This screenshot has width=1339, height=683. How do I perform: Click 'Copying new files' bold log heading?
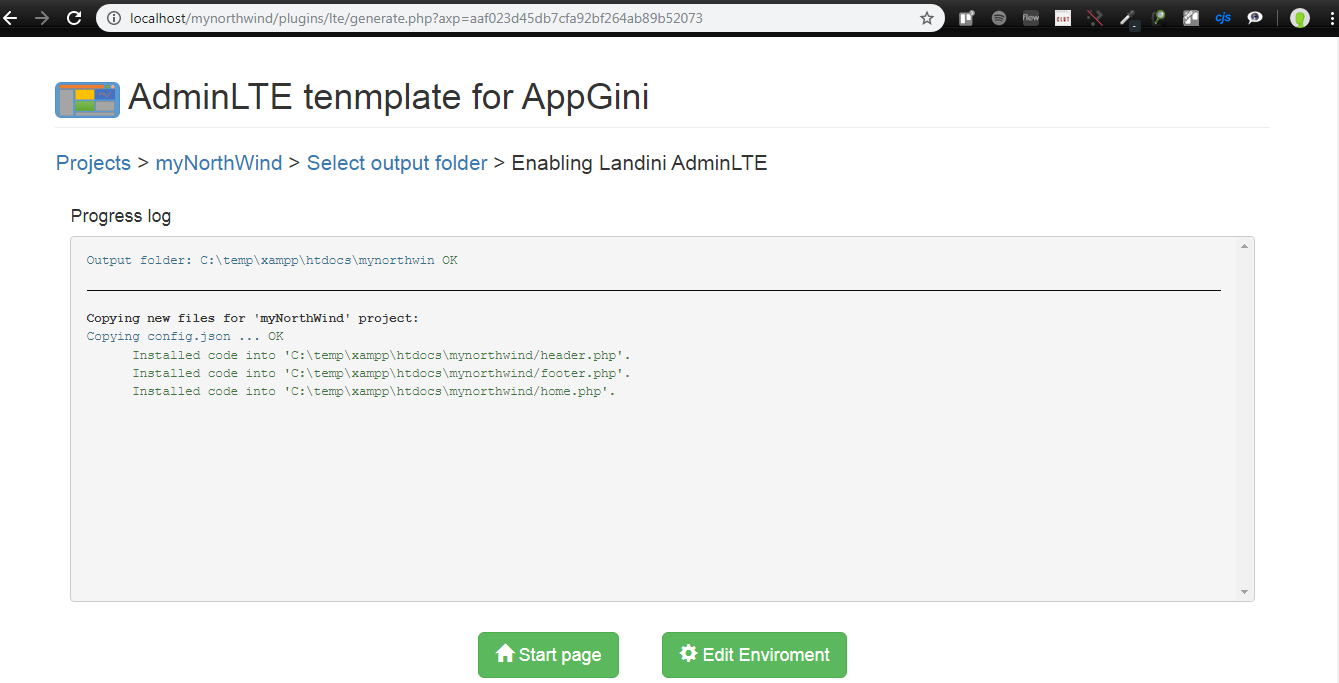point(253,318)
